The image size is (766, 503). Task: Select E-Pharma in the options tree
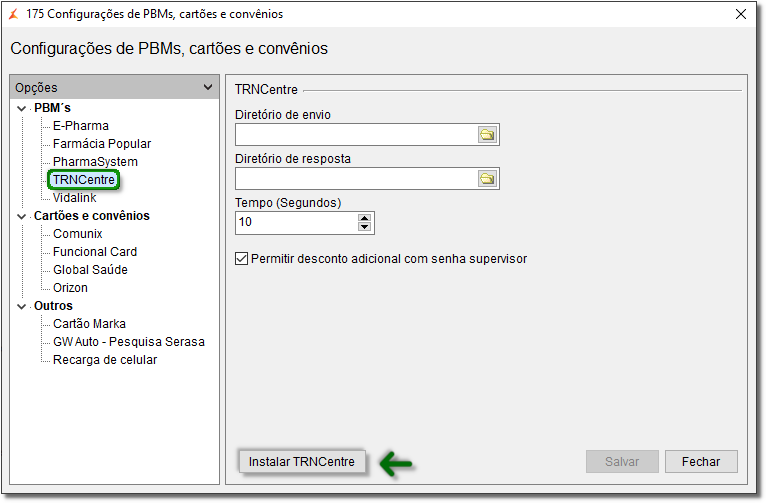point(81,126)
